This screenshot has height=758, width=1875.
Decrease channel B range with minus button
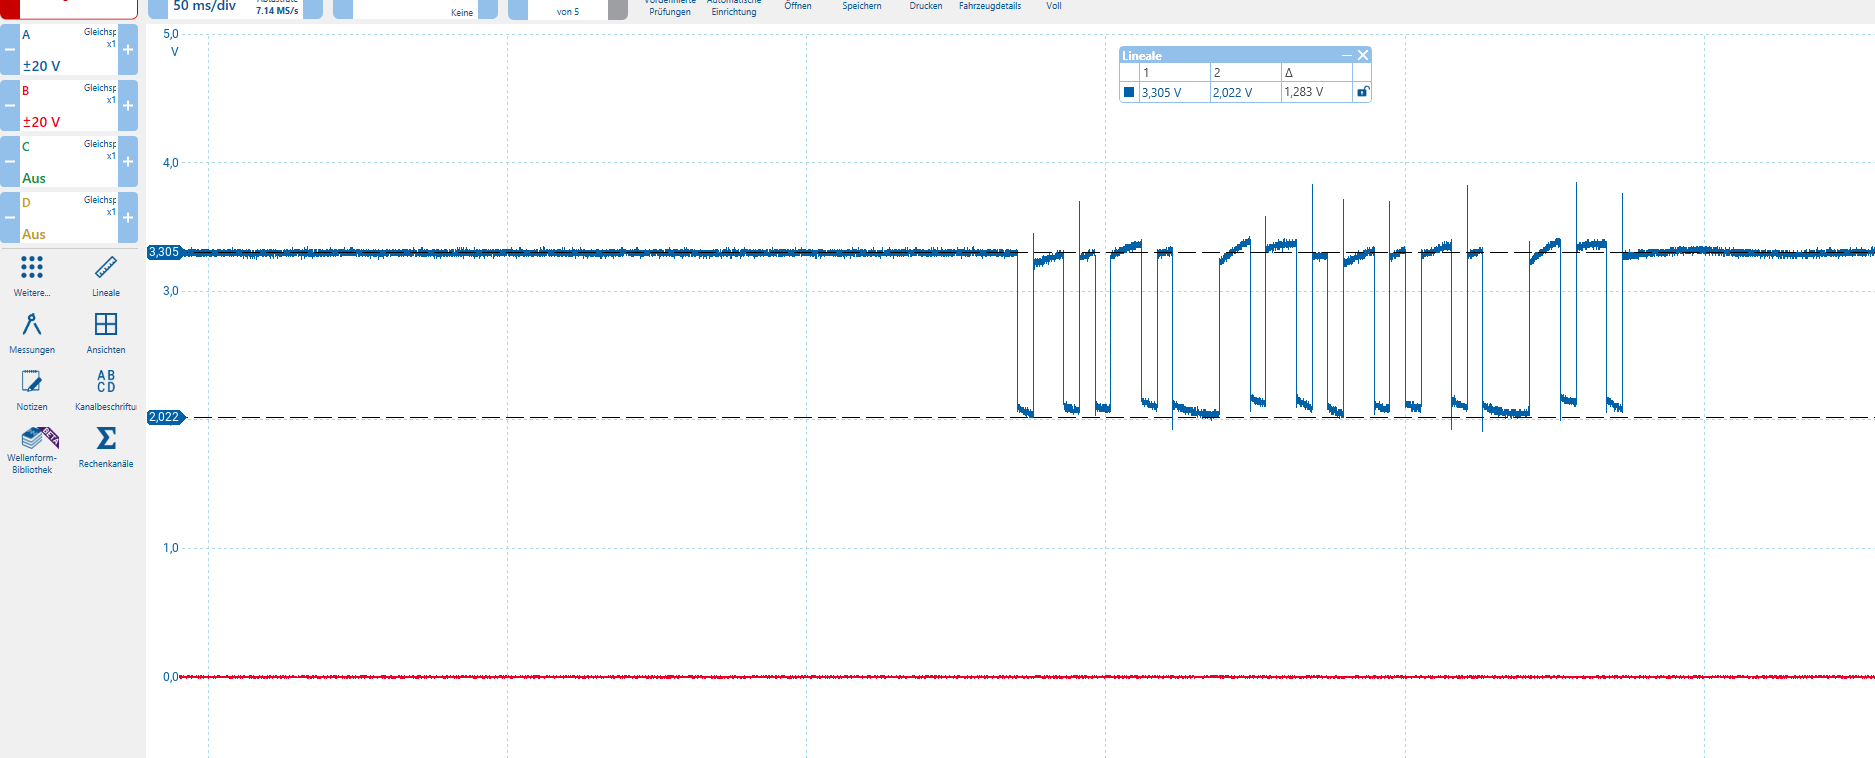click(9, 105)
